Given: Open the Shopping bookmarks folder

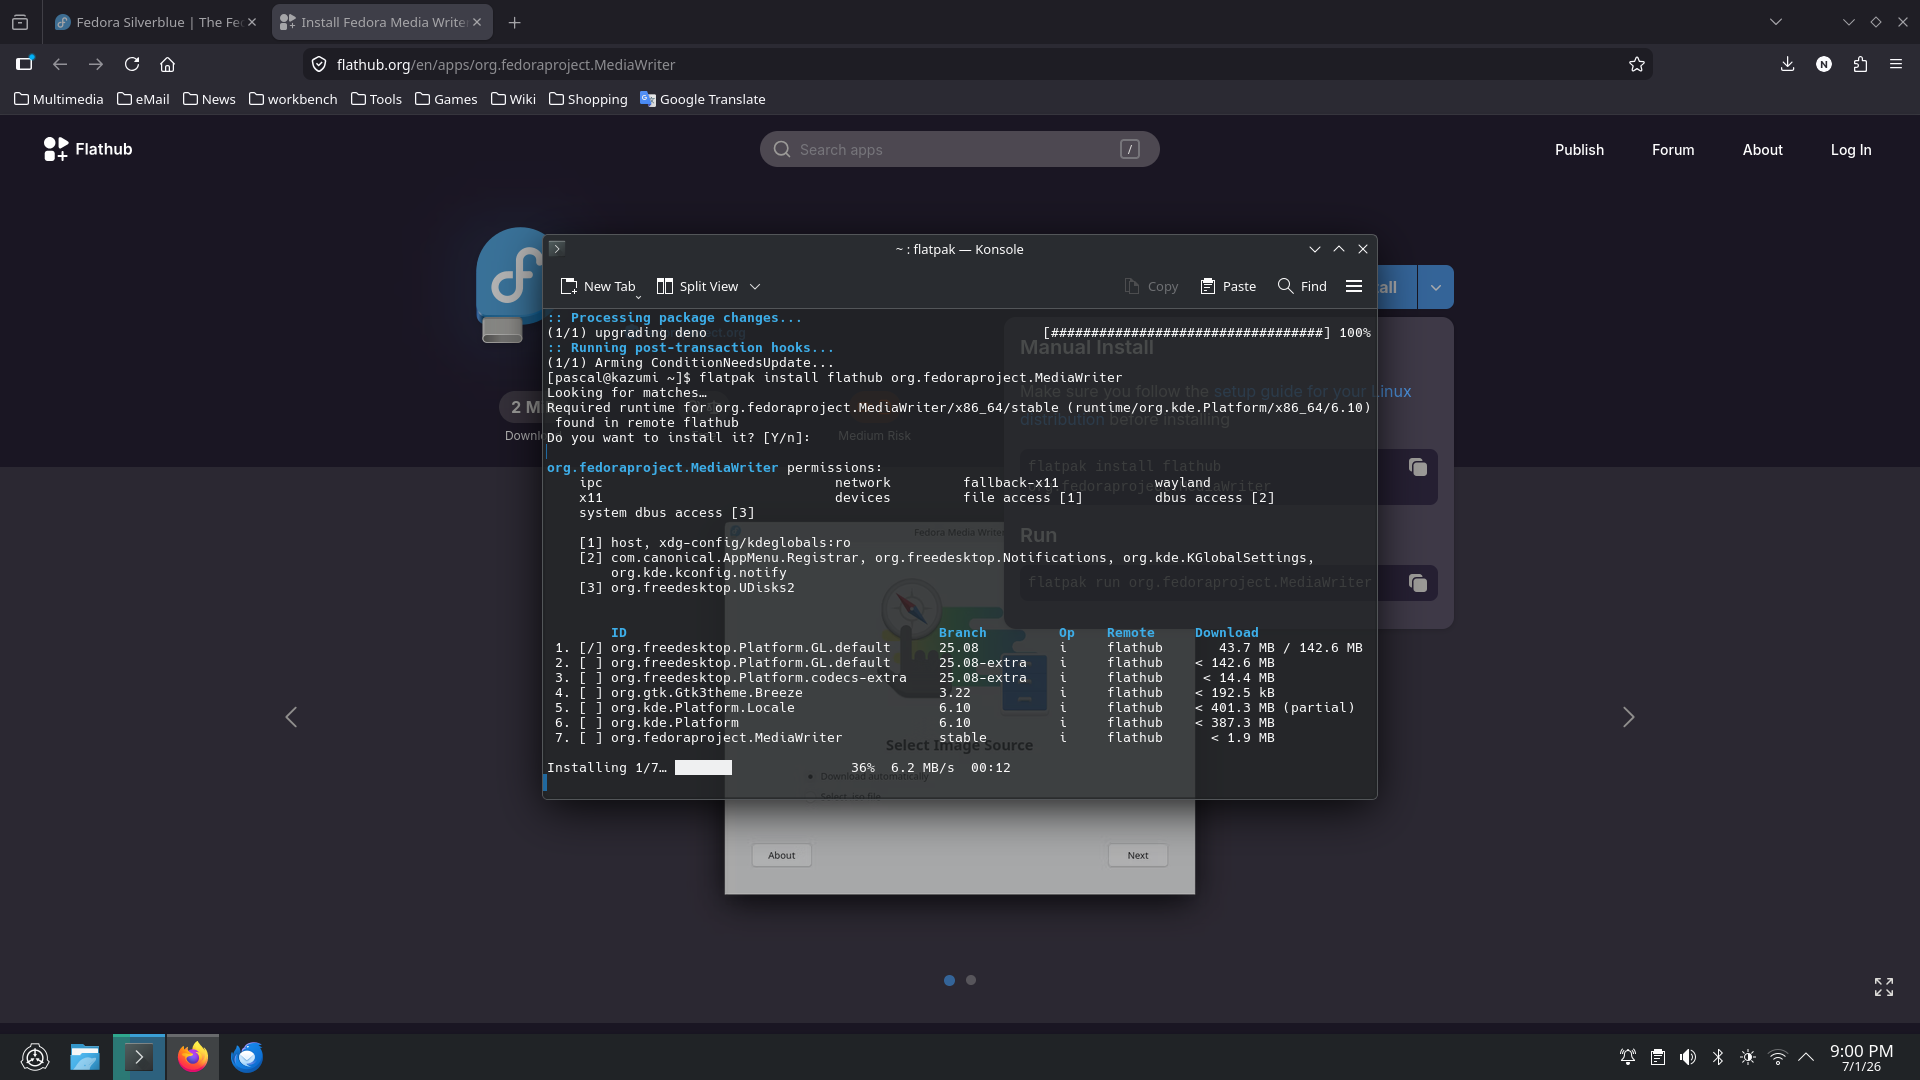Looking at the screenshot, I should pyautogui.click(x=588, y=99).
